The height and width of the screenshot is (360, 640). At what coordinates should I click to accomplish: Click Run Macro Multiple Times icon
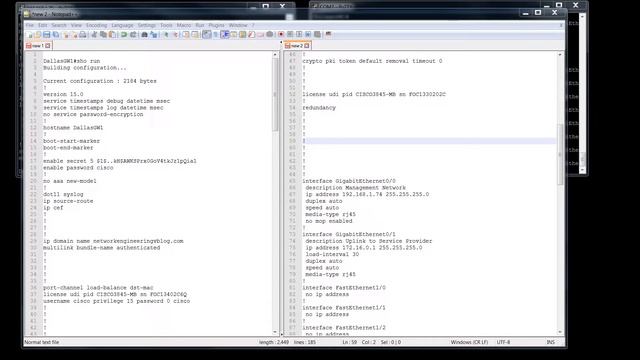[308, 35]
